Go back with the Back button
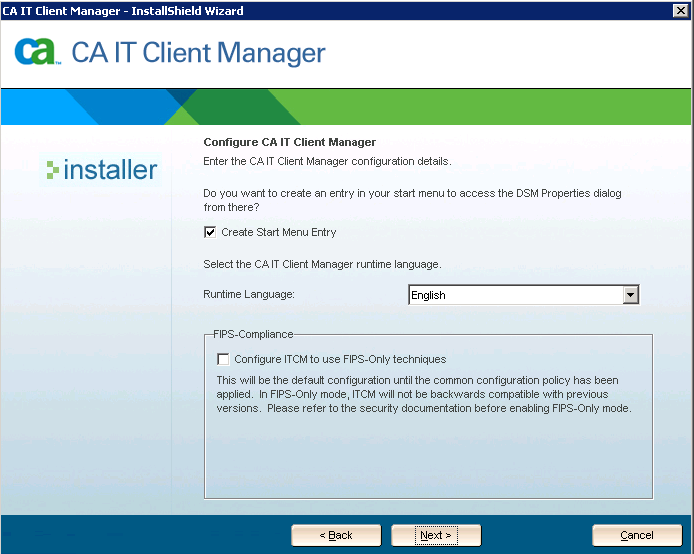 (x=336, y=535)
